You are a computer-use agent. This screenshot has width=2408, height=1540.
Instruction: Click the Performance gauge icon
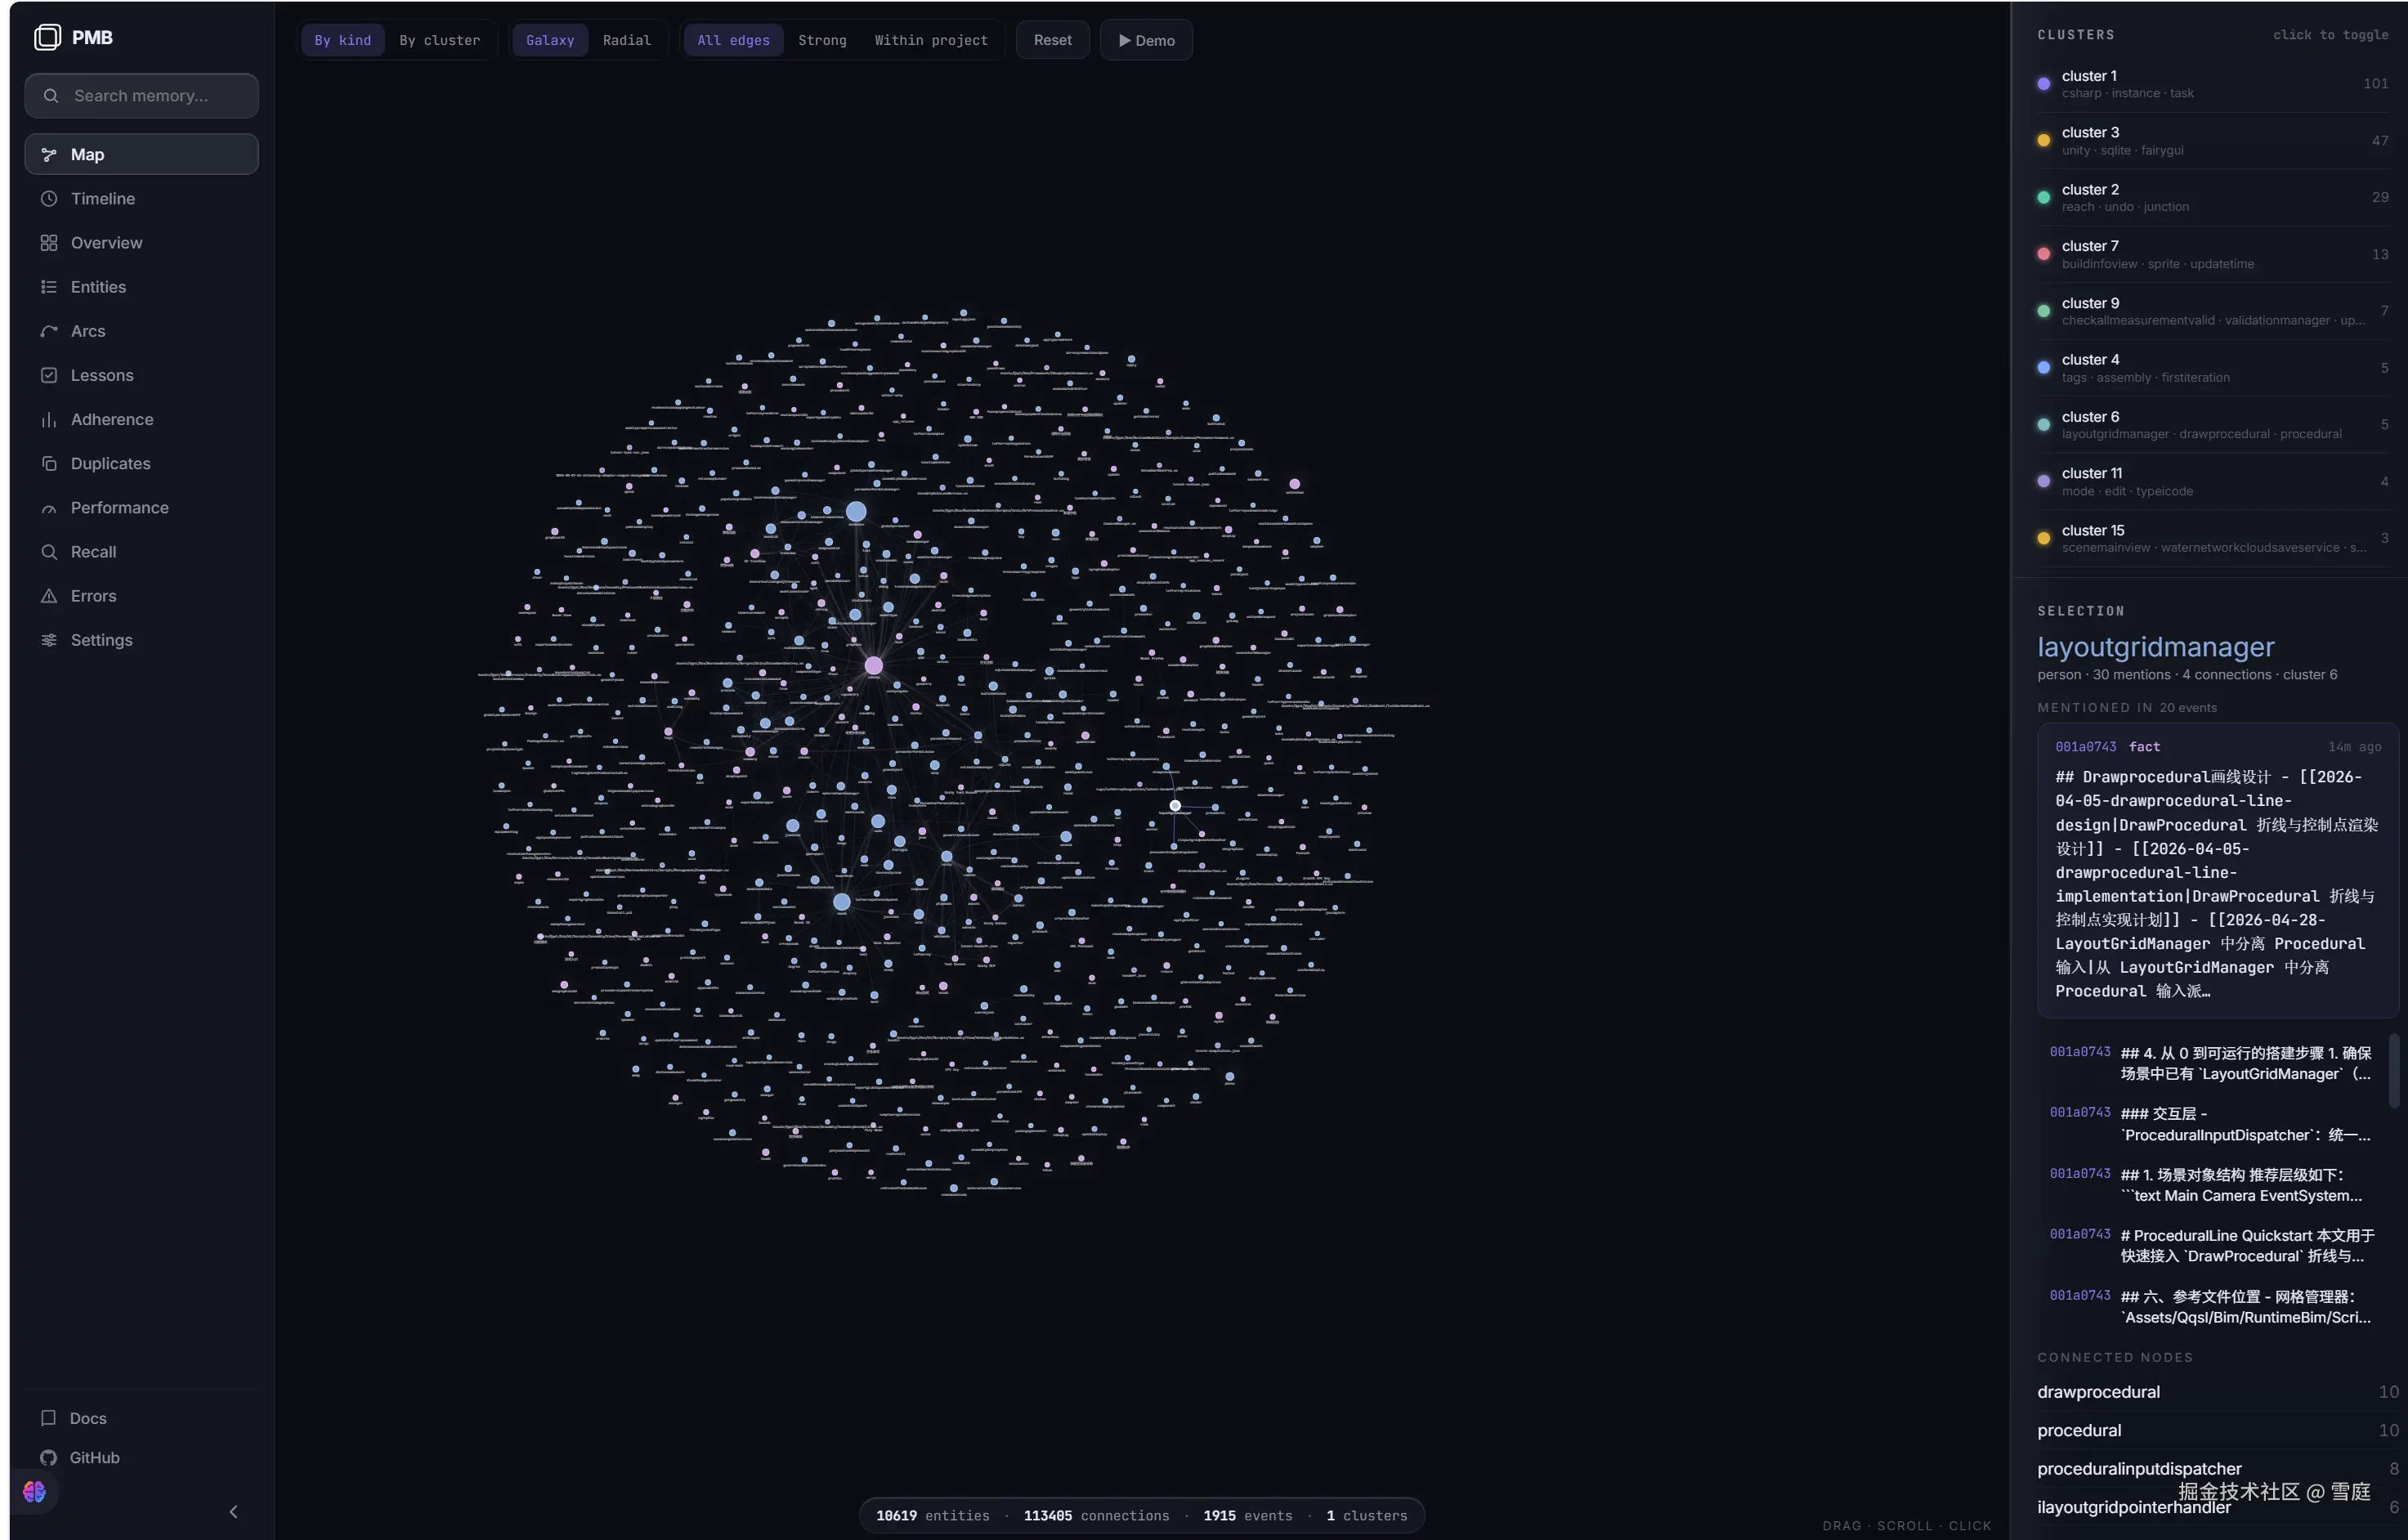tap(48, 508)
